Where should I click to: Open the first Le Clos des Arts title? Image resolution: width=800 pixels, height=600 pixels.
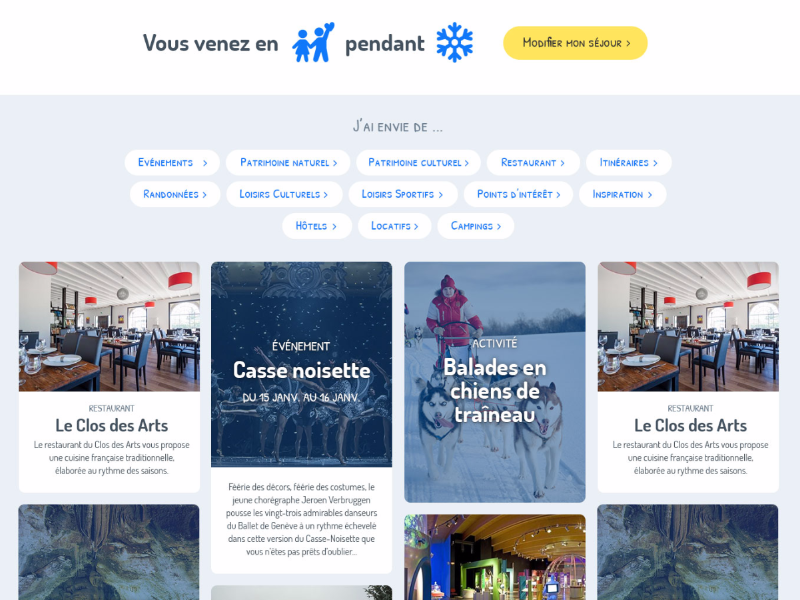pos(112,426)
